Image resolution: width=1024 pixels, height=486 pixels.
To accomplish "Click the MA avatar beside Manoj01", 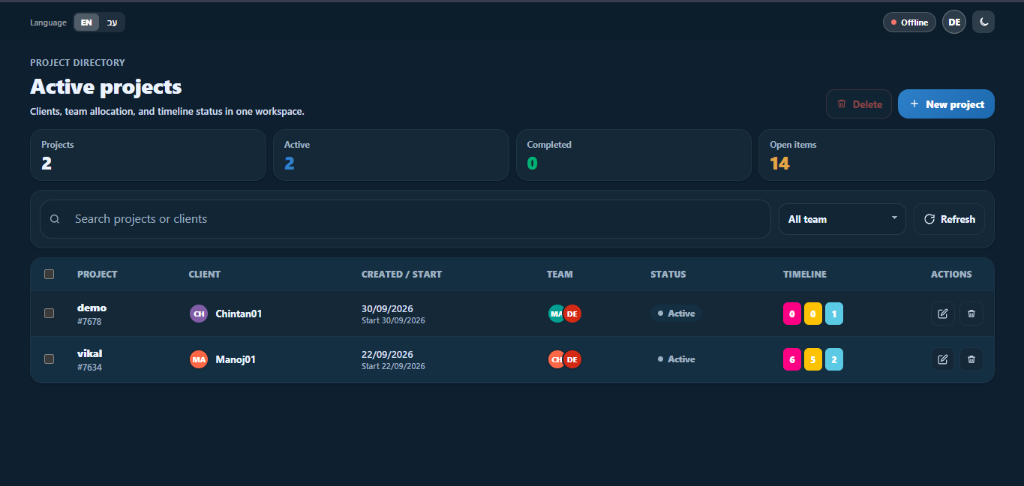I will click(199, 359).
